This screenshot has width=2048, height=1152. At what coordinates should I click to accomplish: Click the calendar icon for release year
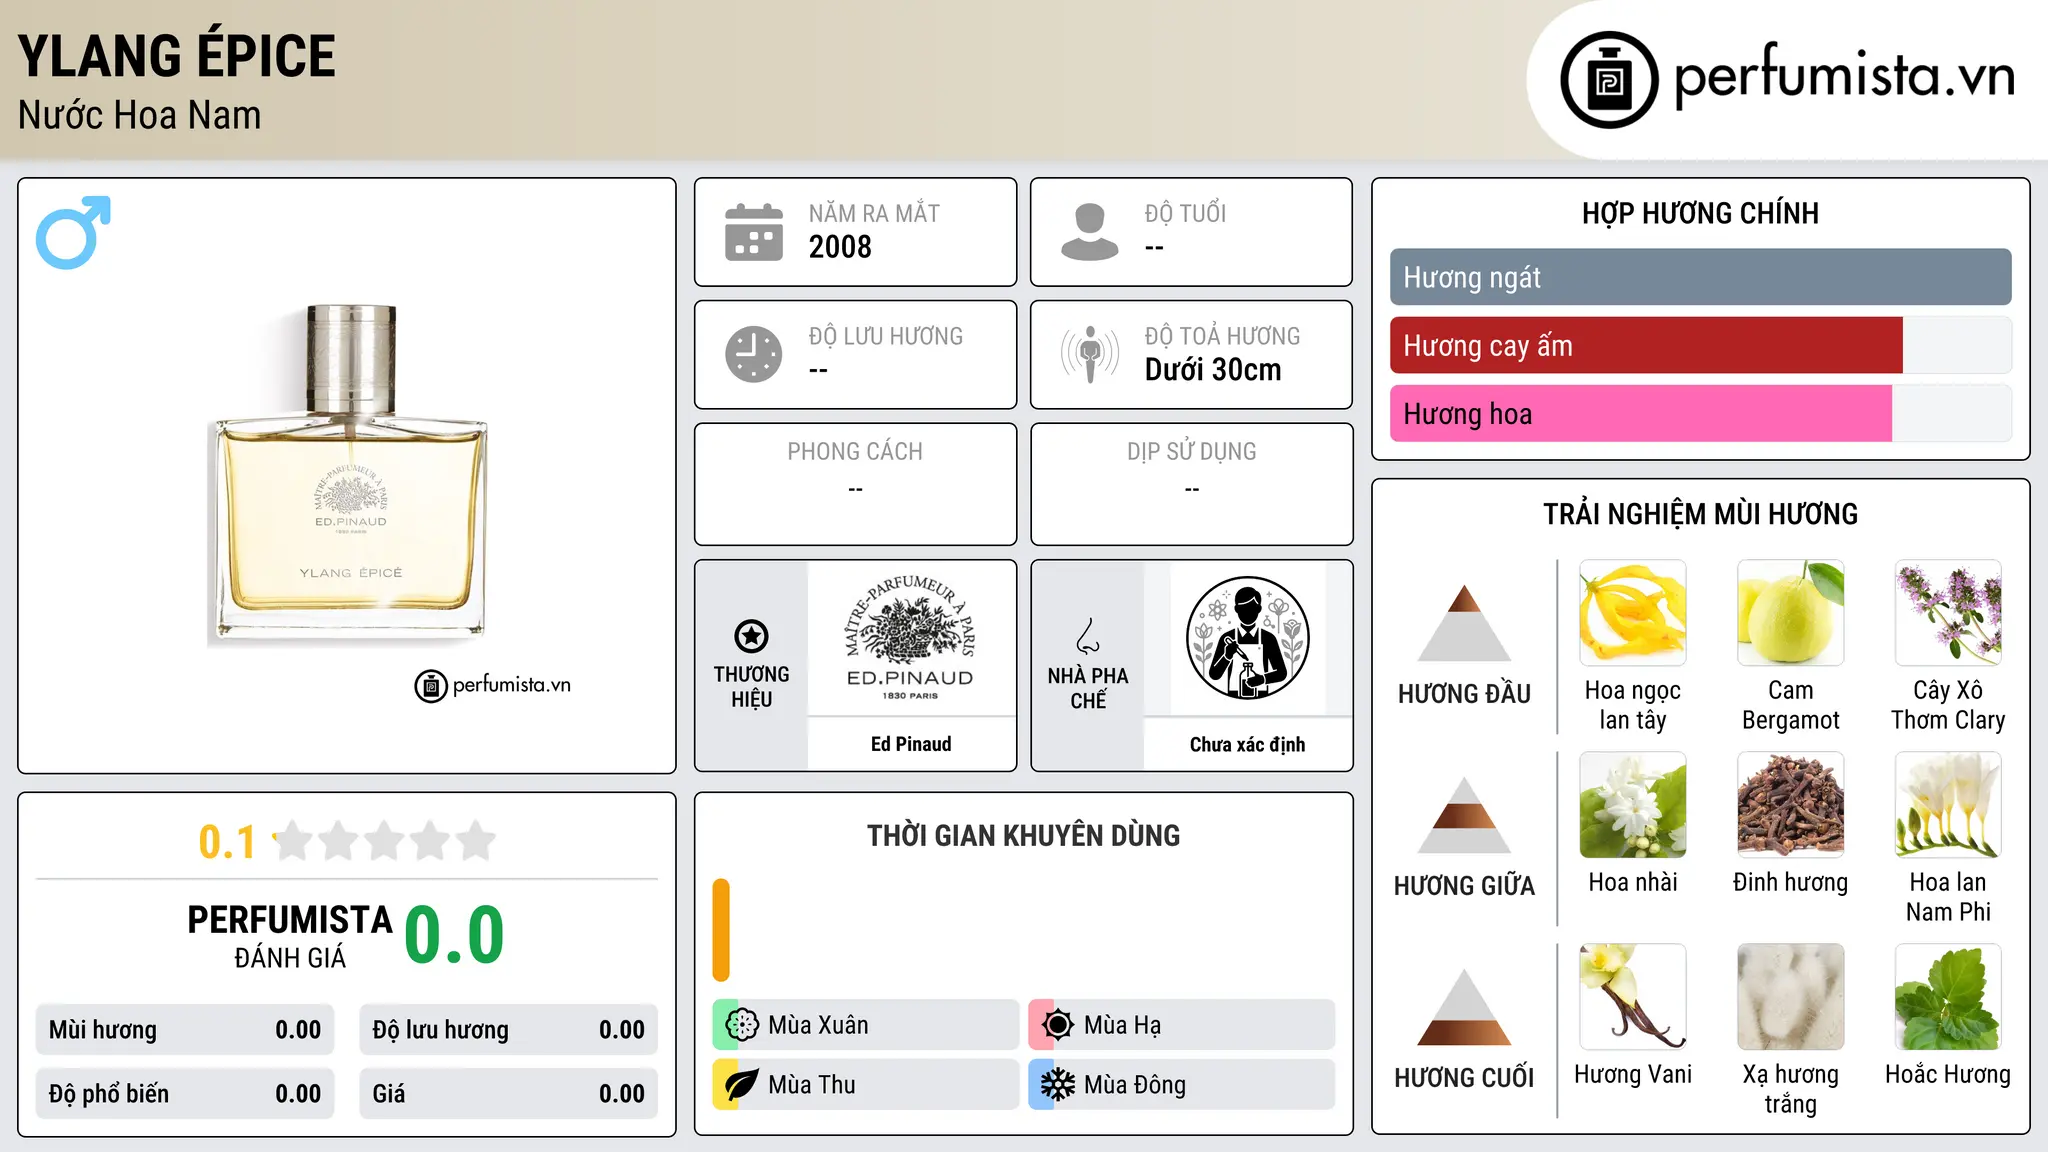(x=754, y=232)
